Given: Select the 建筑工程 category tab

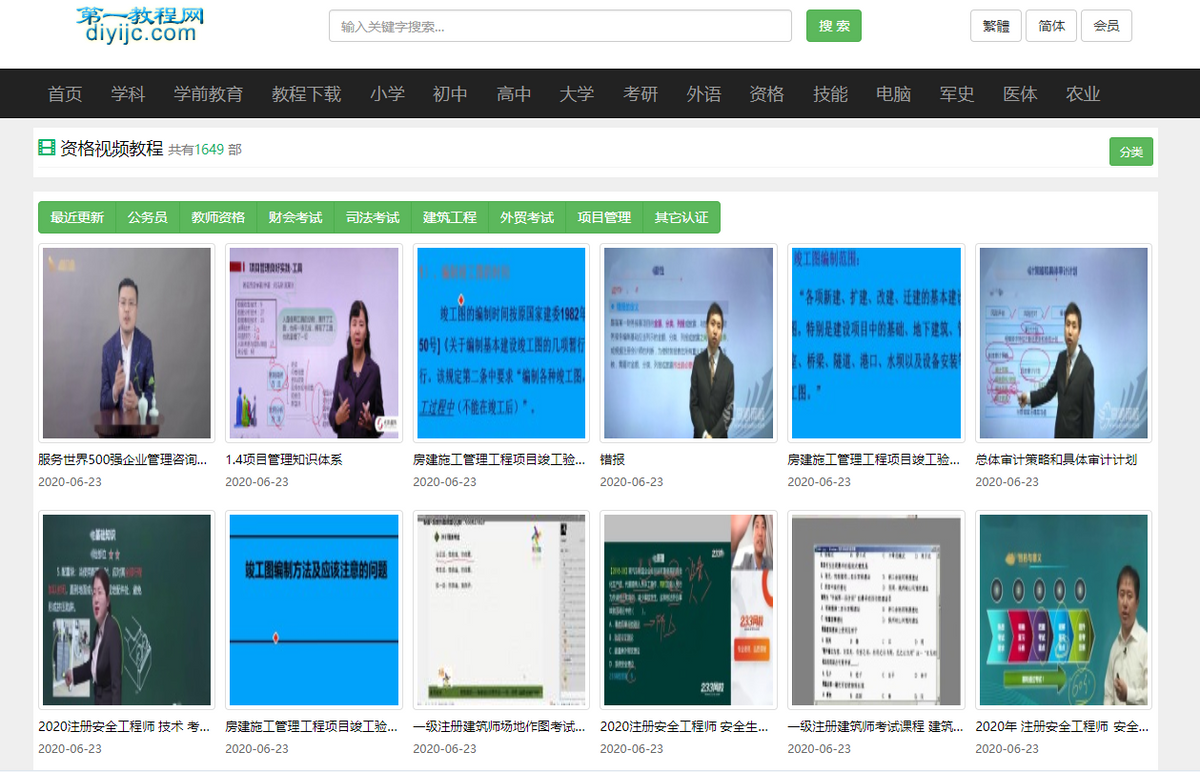Looking at the screenshot, I should (449, 217).
